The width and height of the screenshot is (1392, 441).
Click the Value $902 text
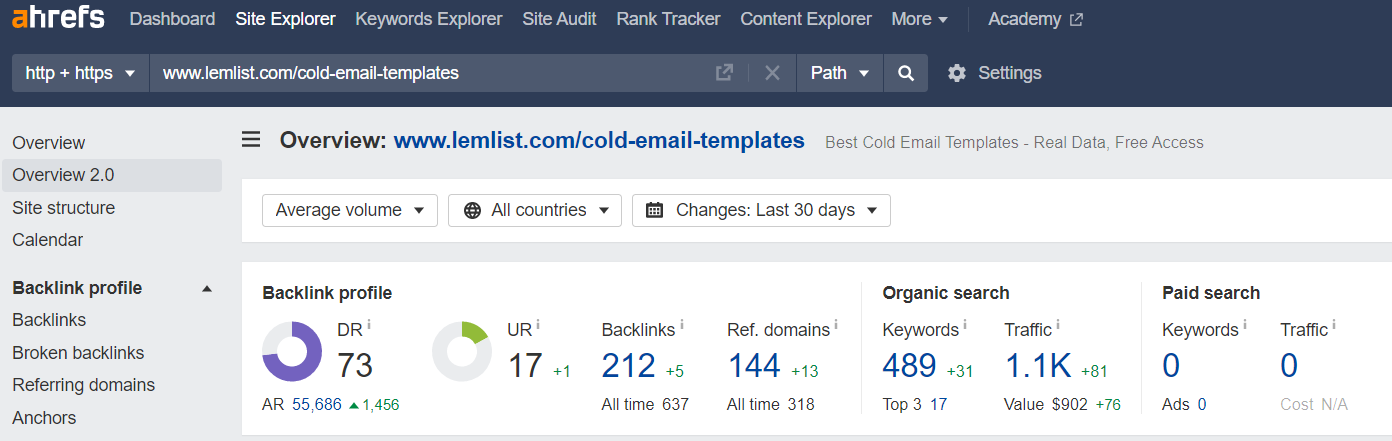(x=1046, y=404)
